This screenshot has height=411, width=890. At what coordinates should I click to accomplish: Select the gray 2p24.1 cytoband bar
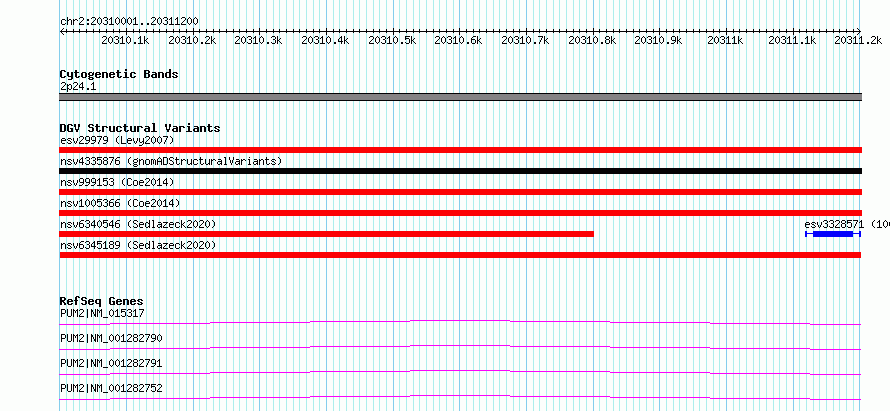460,97
